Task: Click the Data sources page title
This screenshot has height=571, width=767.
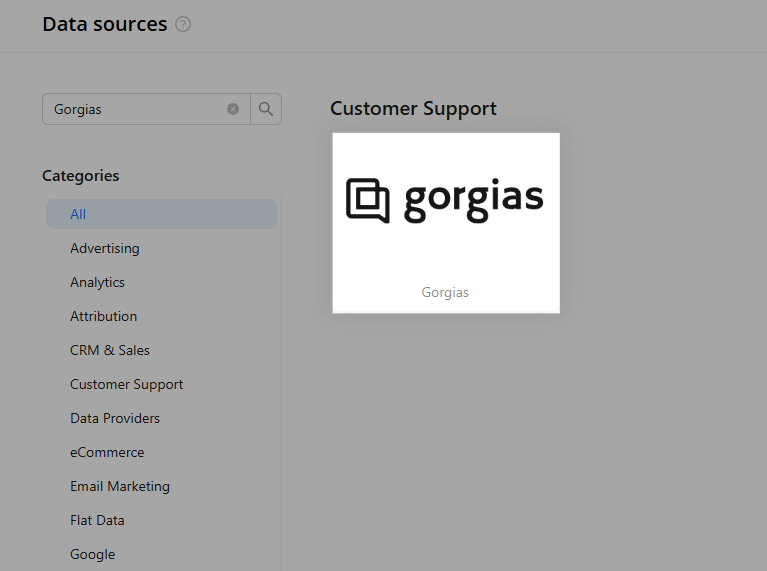Action: [x=105, y=24]
